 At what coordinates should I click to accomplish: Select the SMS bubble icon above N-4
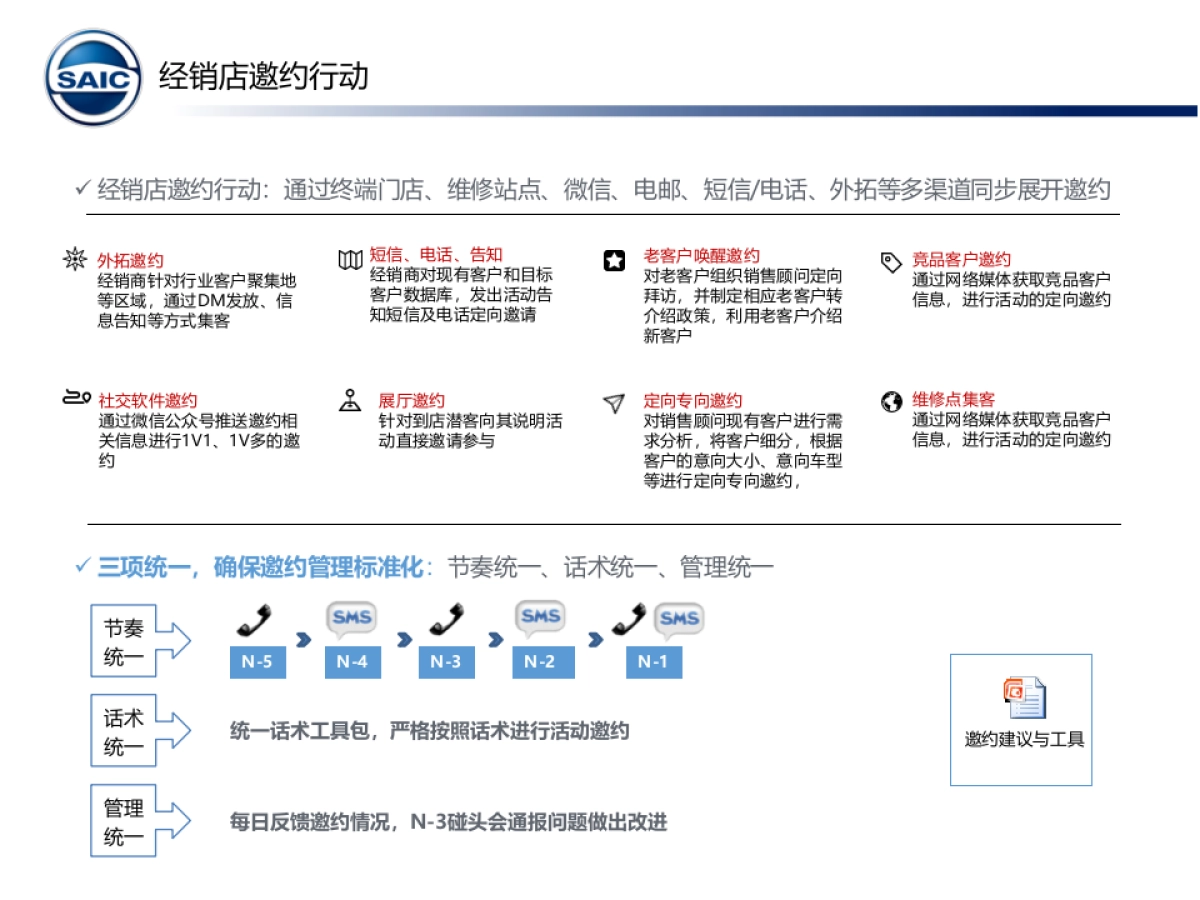348,618
